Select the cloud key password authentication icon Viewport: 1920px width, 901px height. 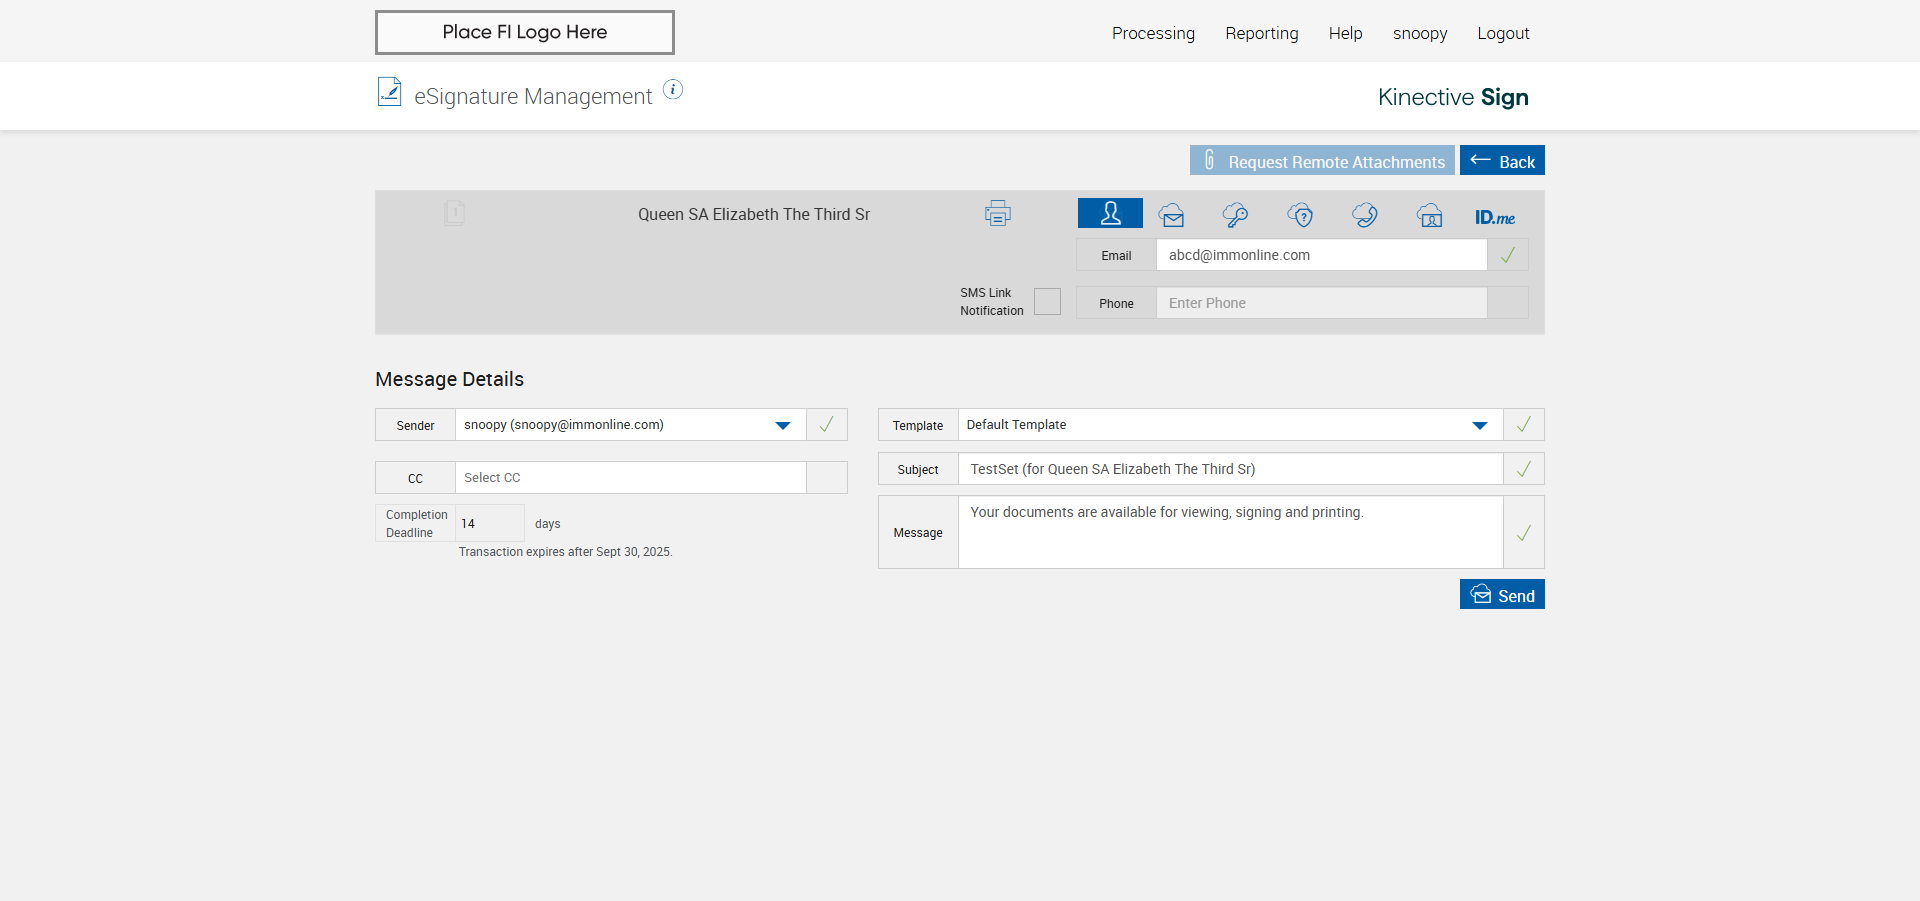point(1235,215)
